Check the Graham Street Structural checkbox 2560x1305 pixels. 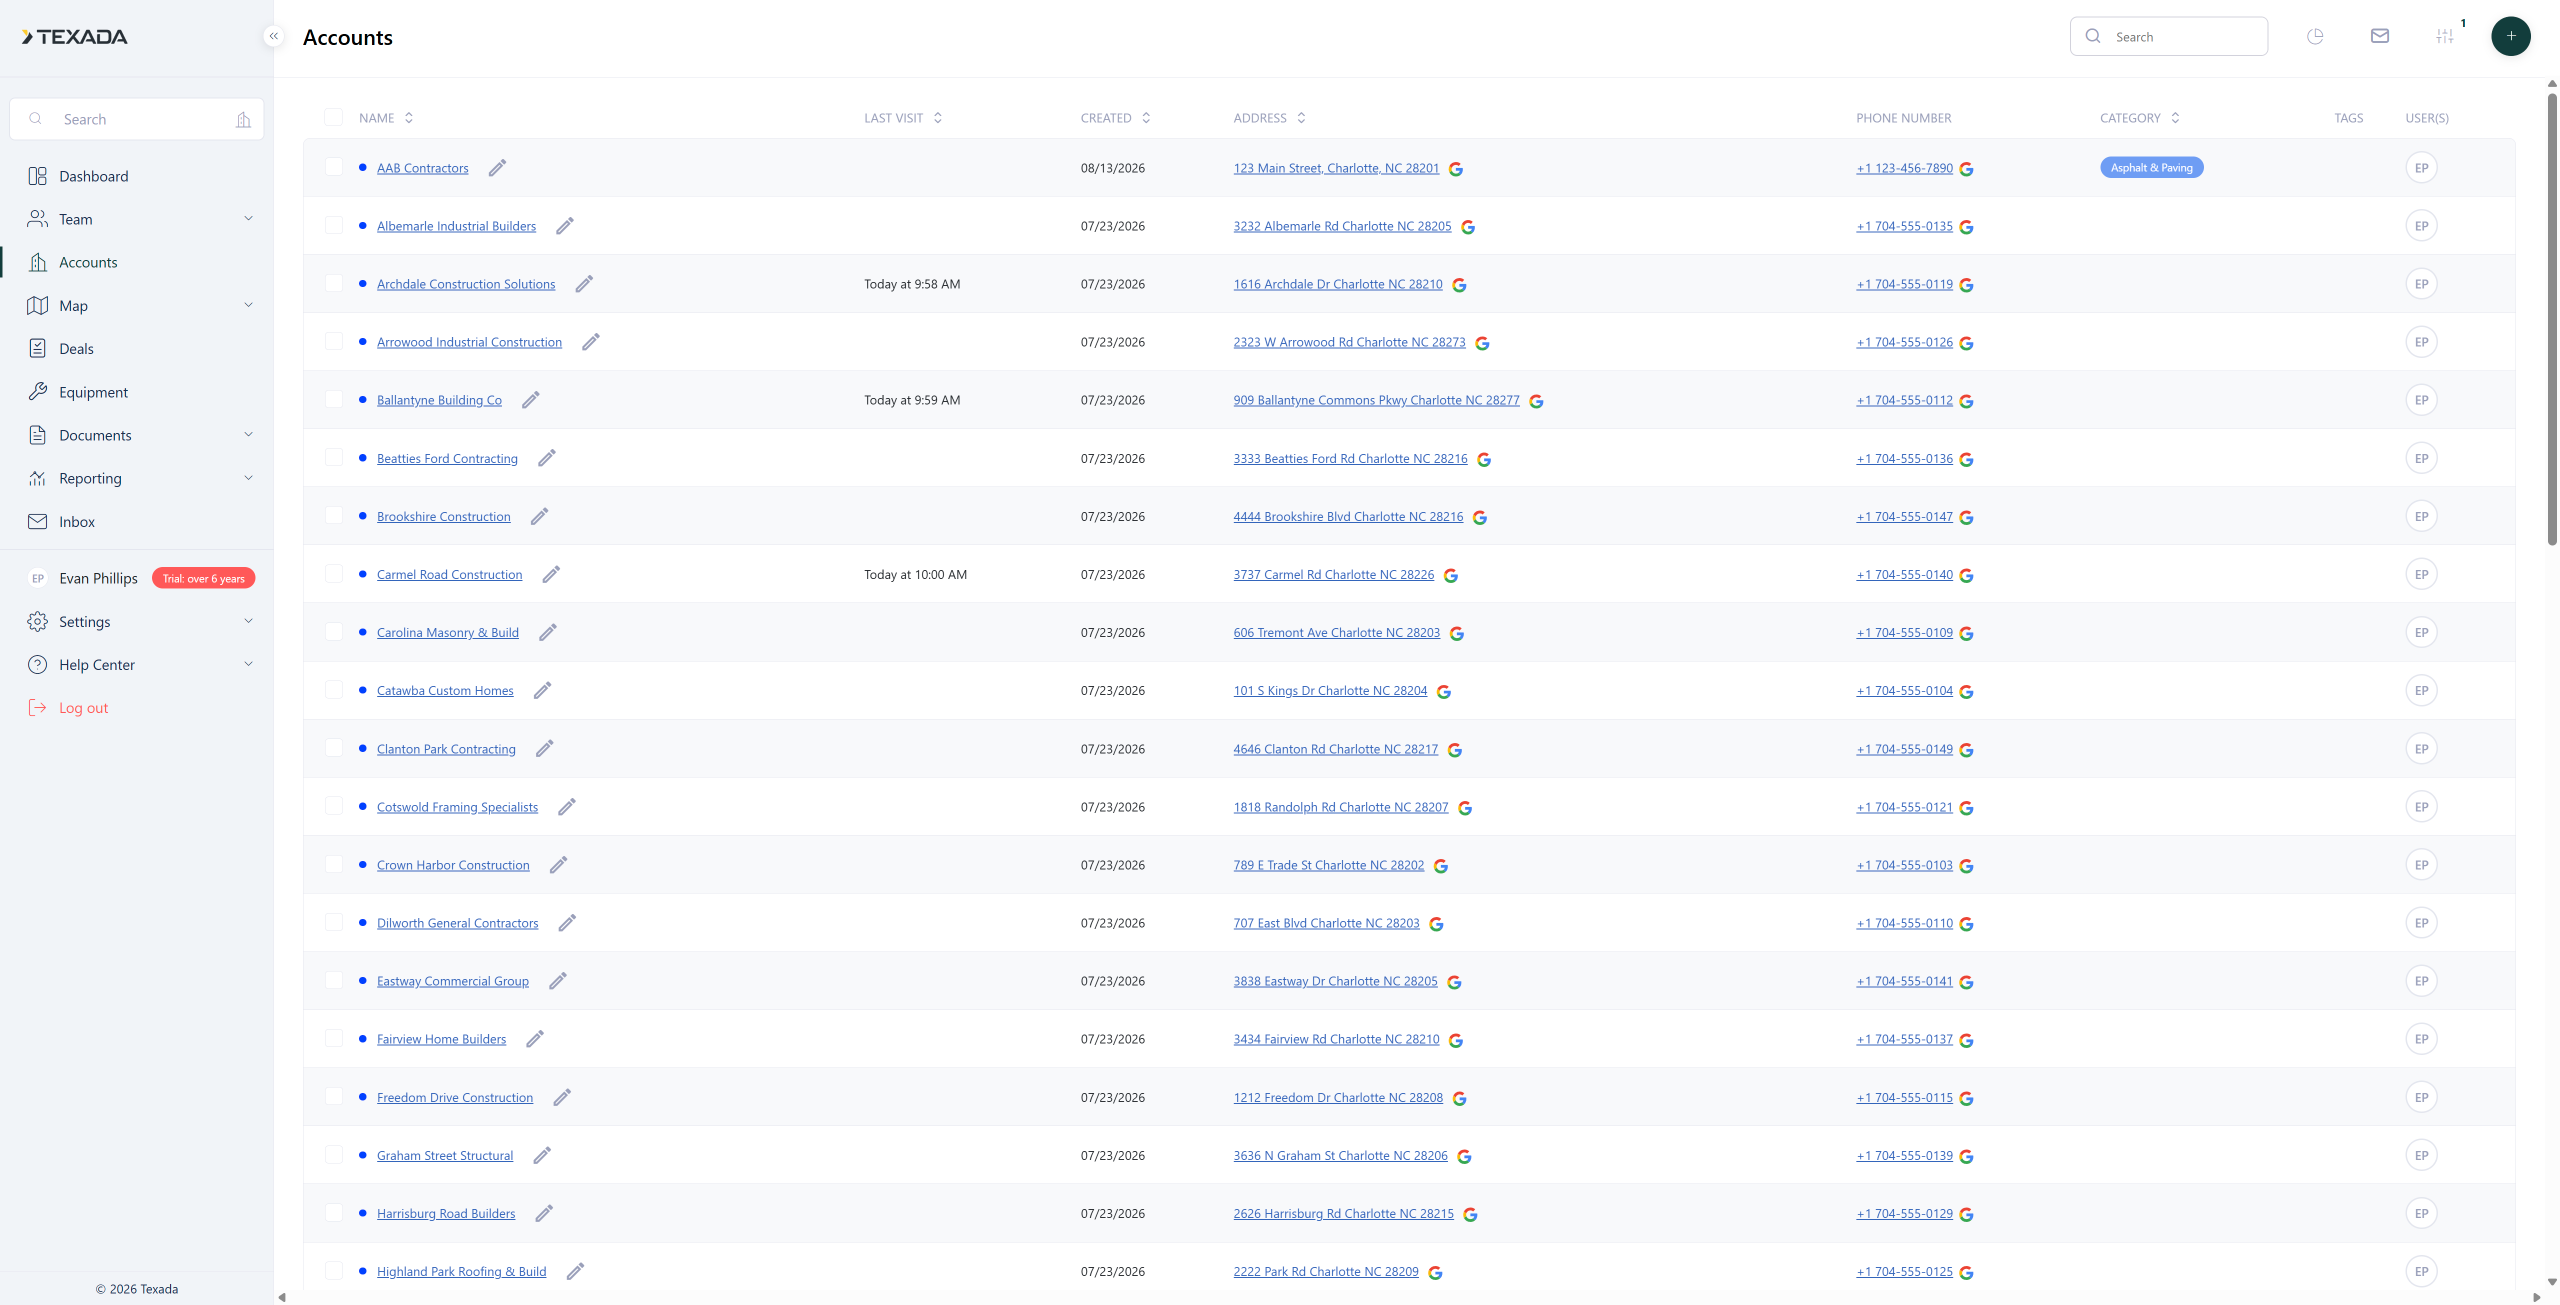[x=333, y=1154]
